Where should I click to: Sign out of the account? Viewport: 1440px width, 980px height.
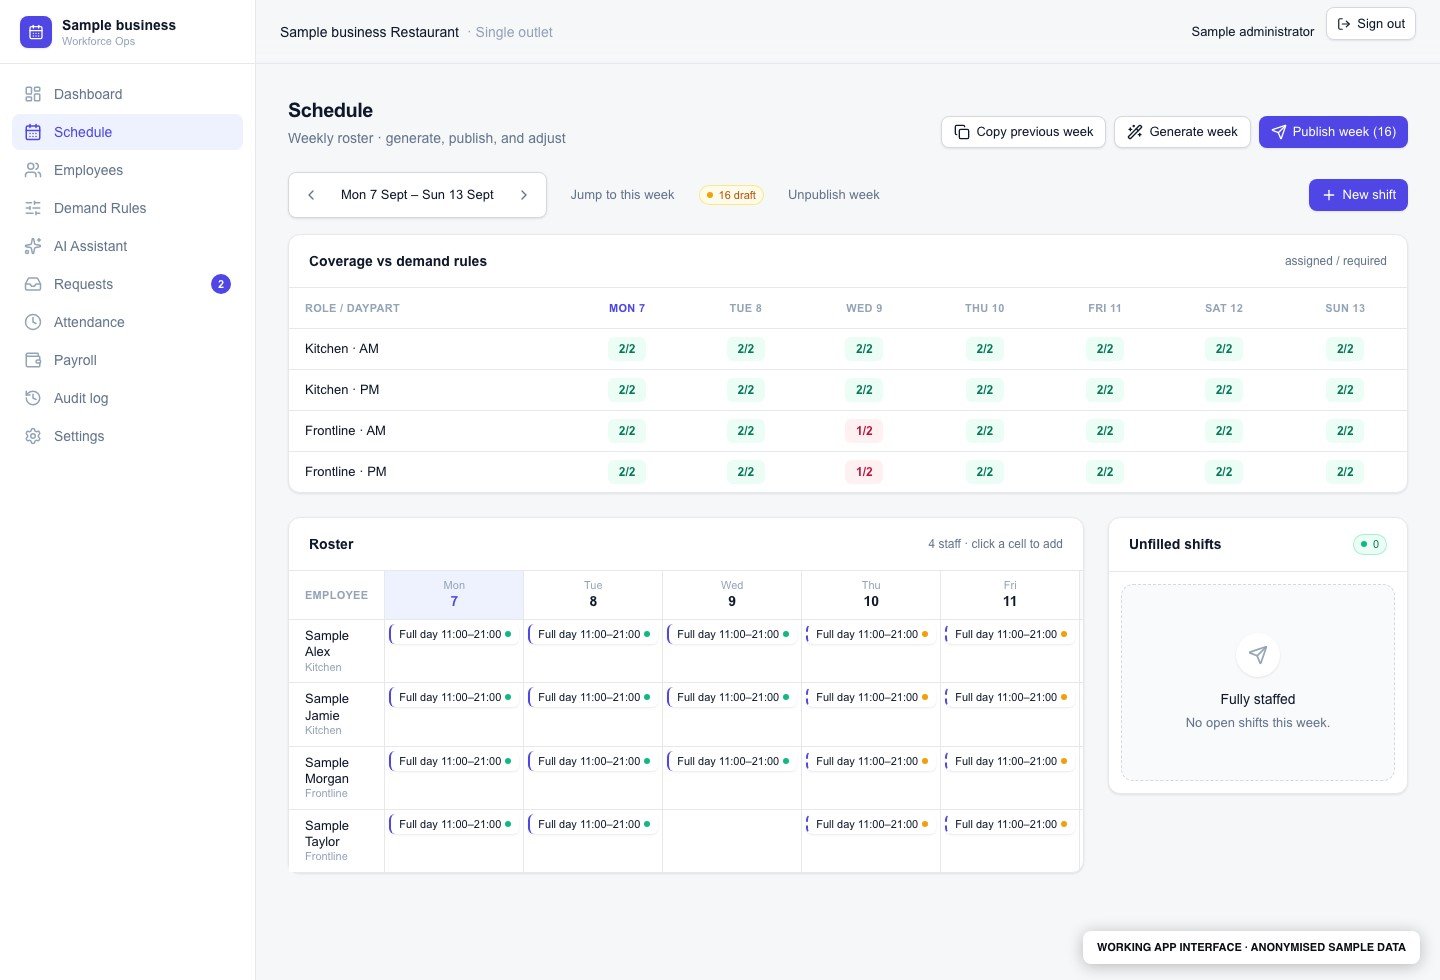pos(1371,24)
